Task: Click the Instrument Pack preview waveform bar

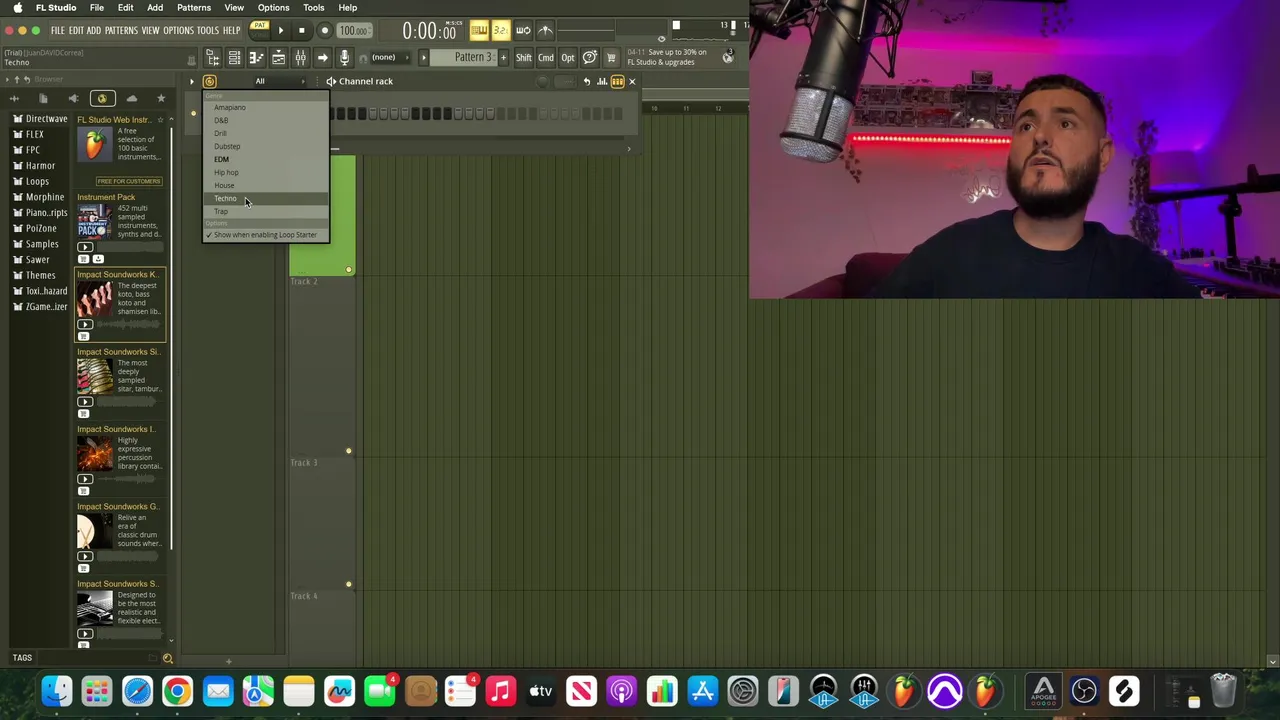Action: 130,246
